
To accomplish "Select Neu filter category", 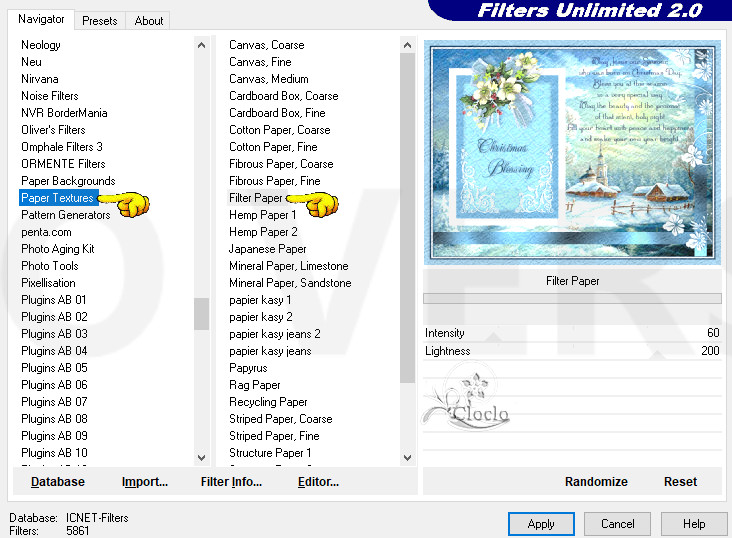I will (x=31, y=62).
